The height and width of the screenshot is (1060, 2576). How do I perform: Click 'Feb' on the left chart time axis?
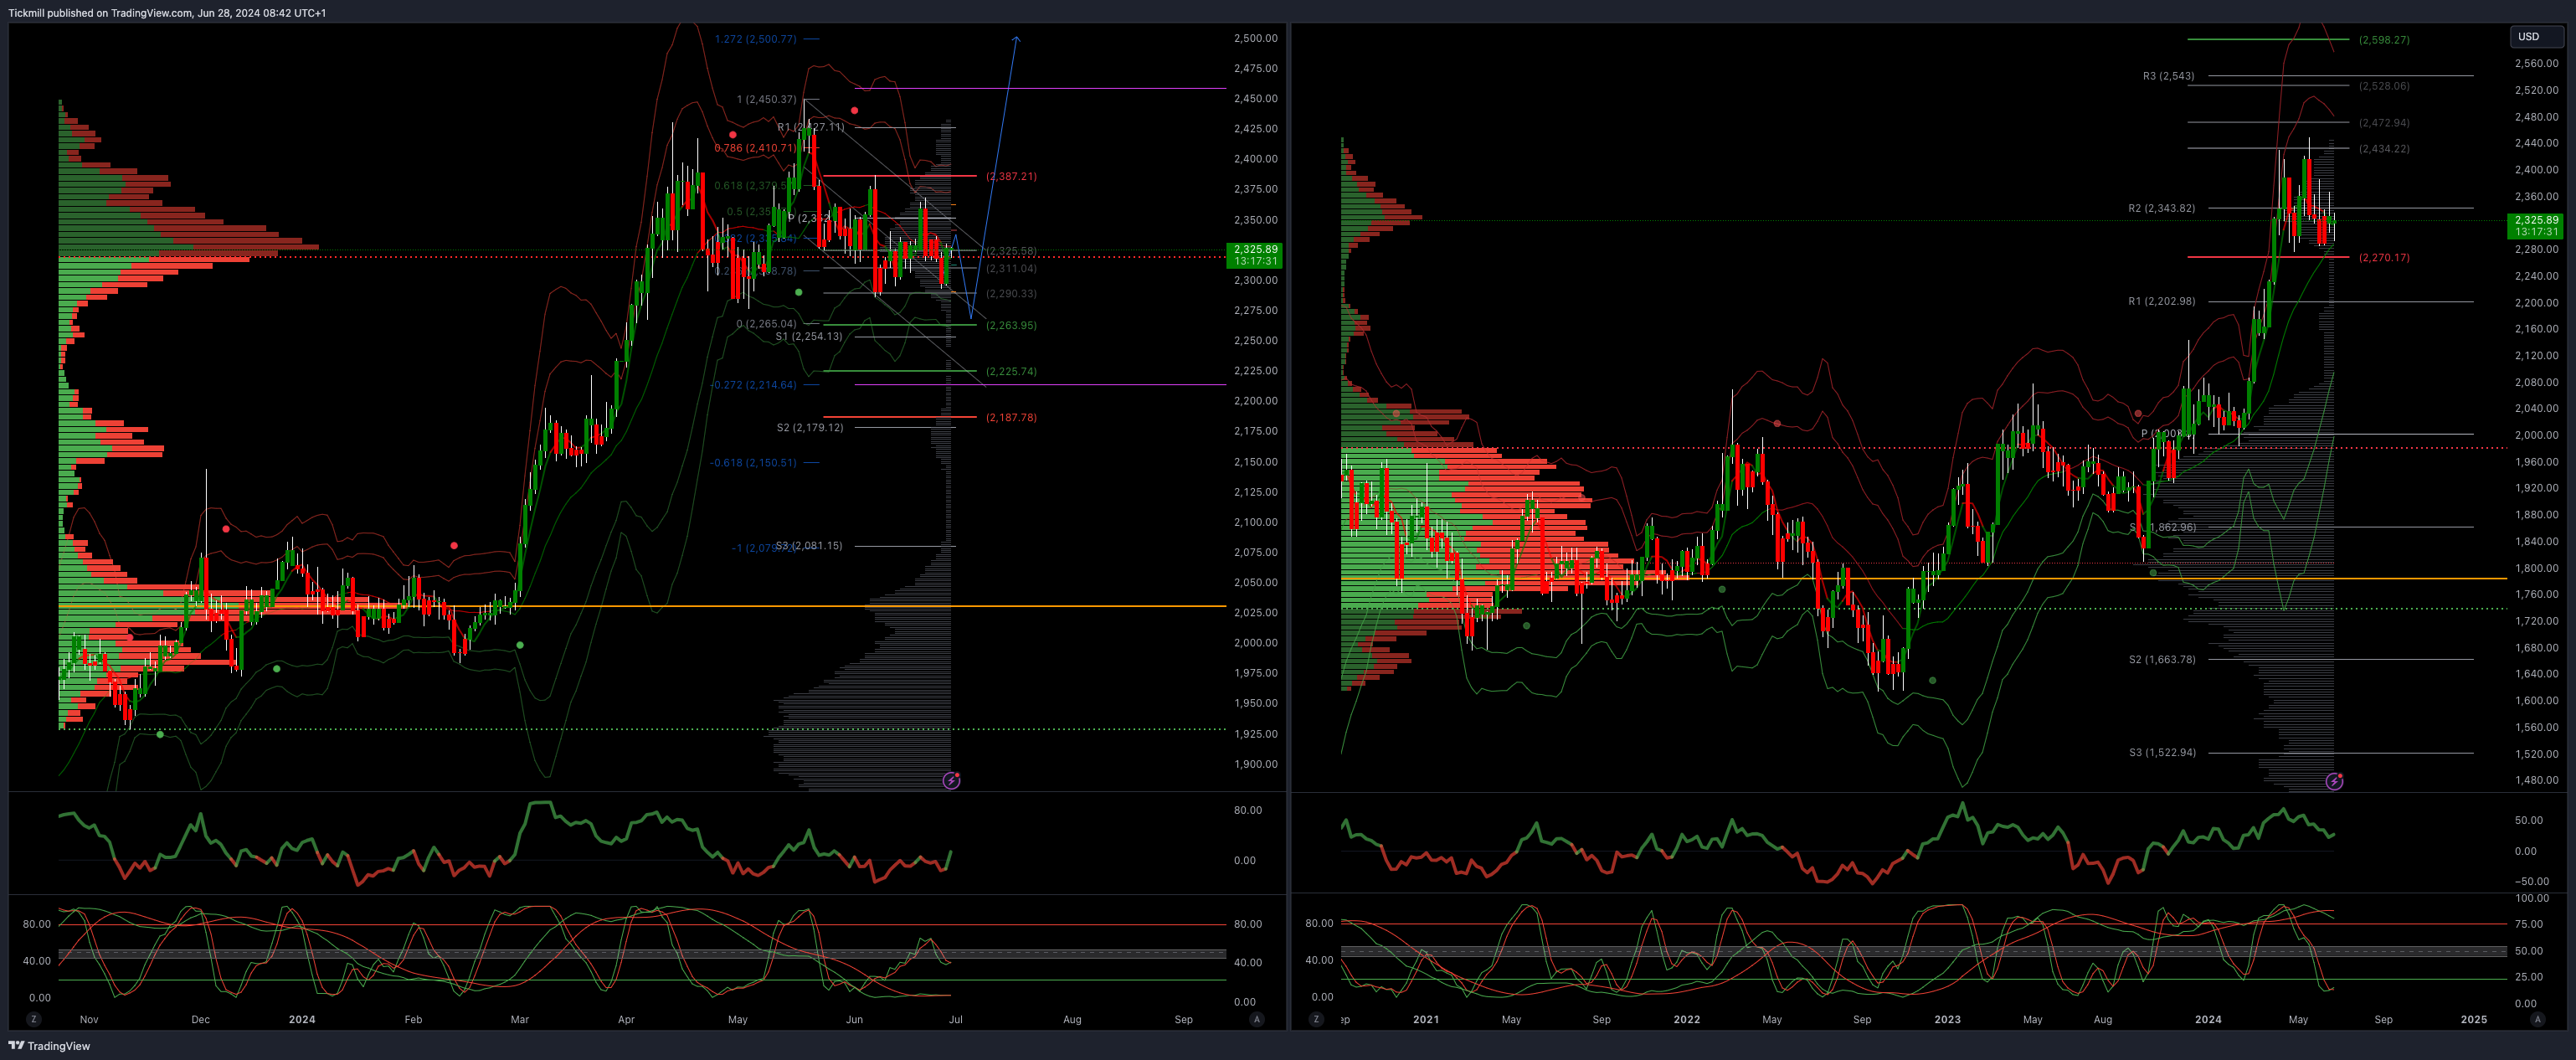(413, 1019)
